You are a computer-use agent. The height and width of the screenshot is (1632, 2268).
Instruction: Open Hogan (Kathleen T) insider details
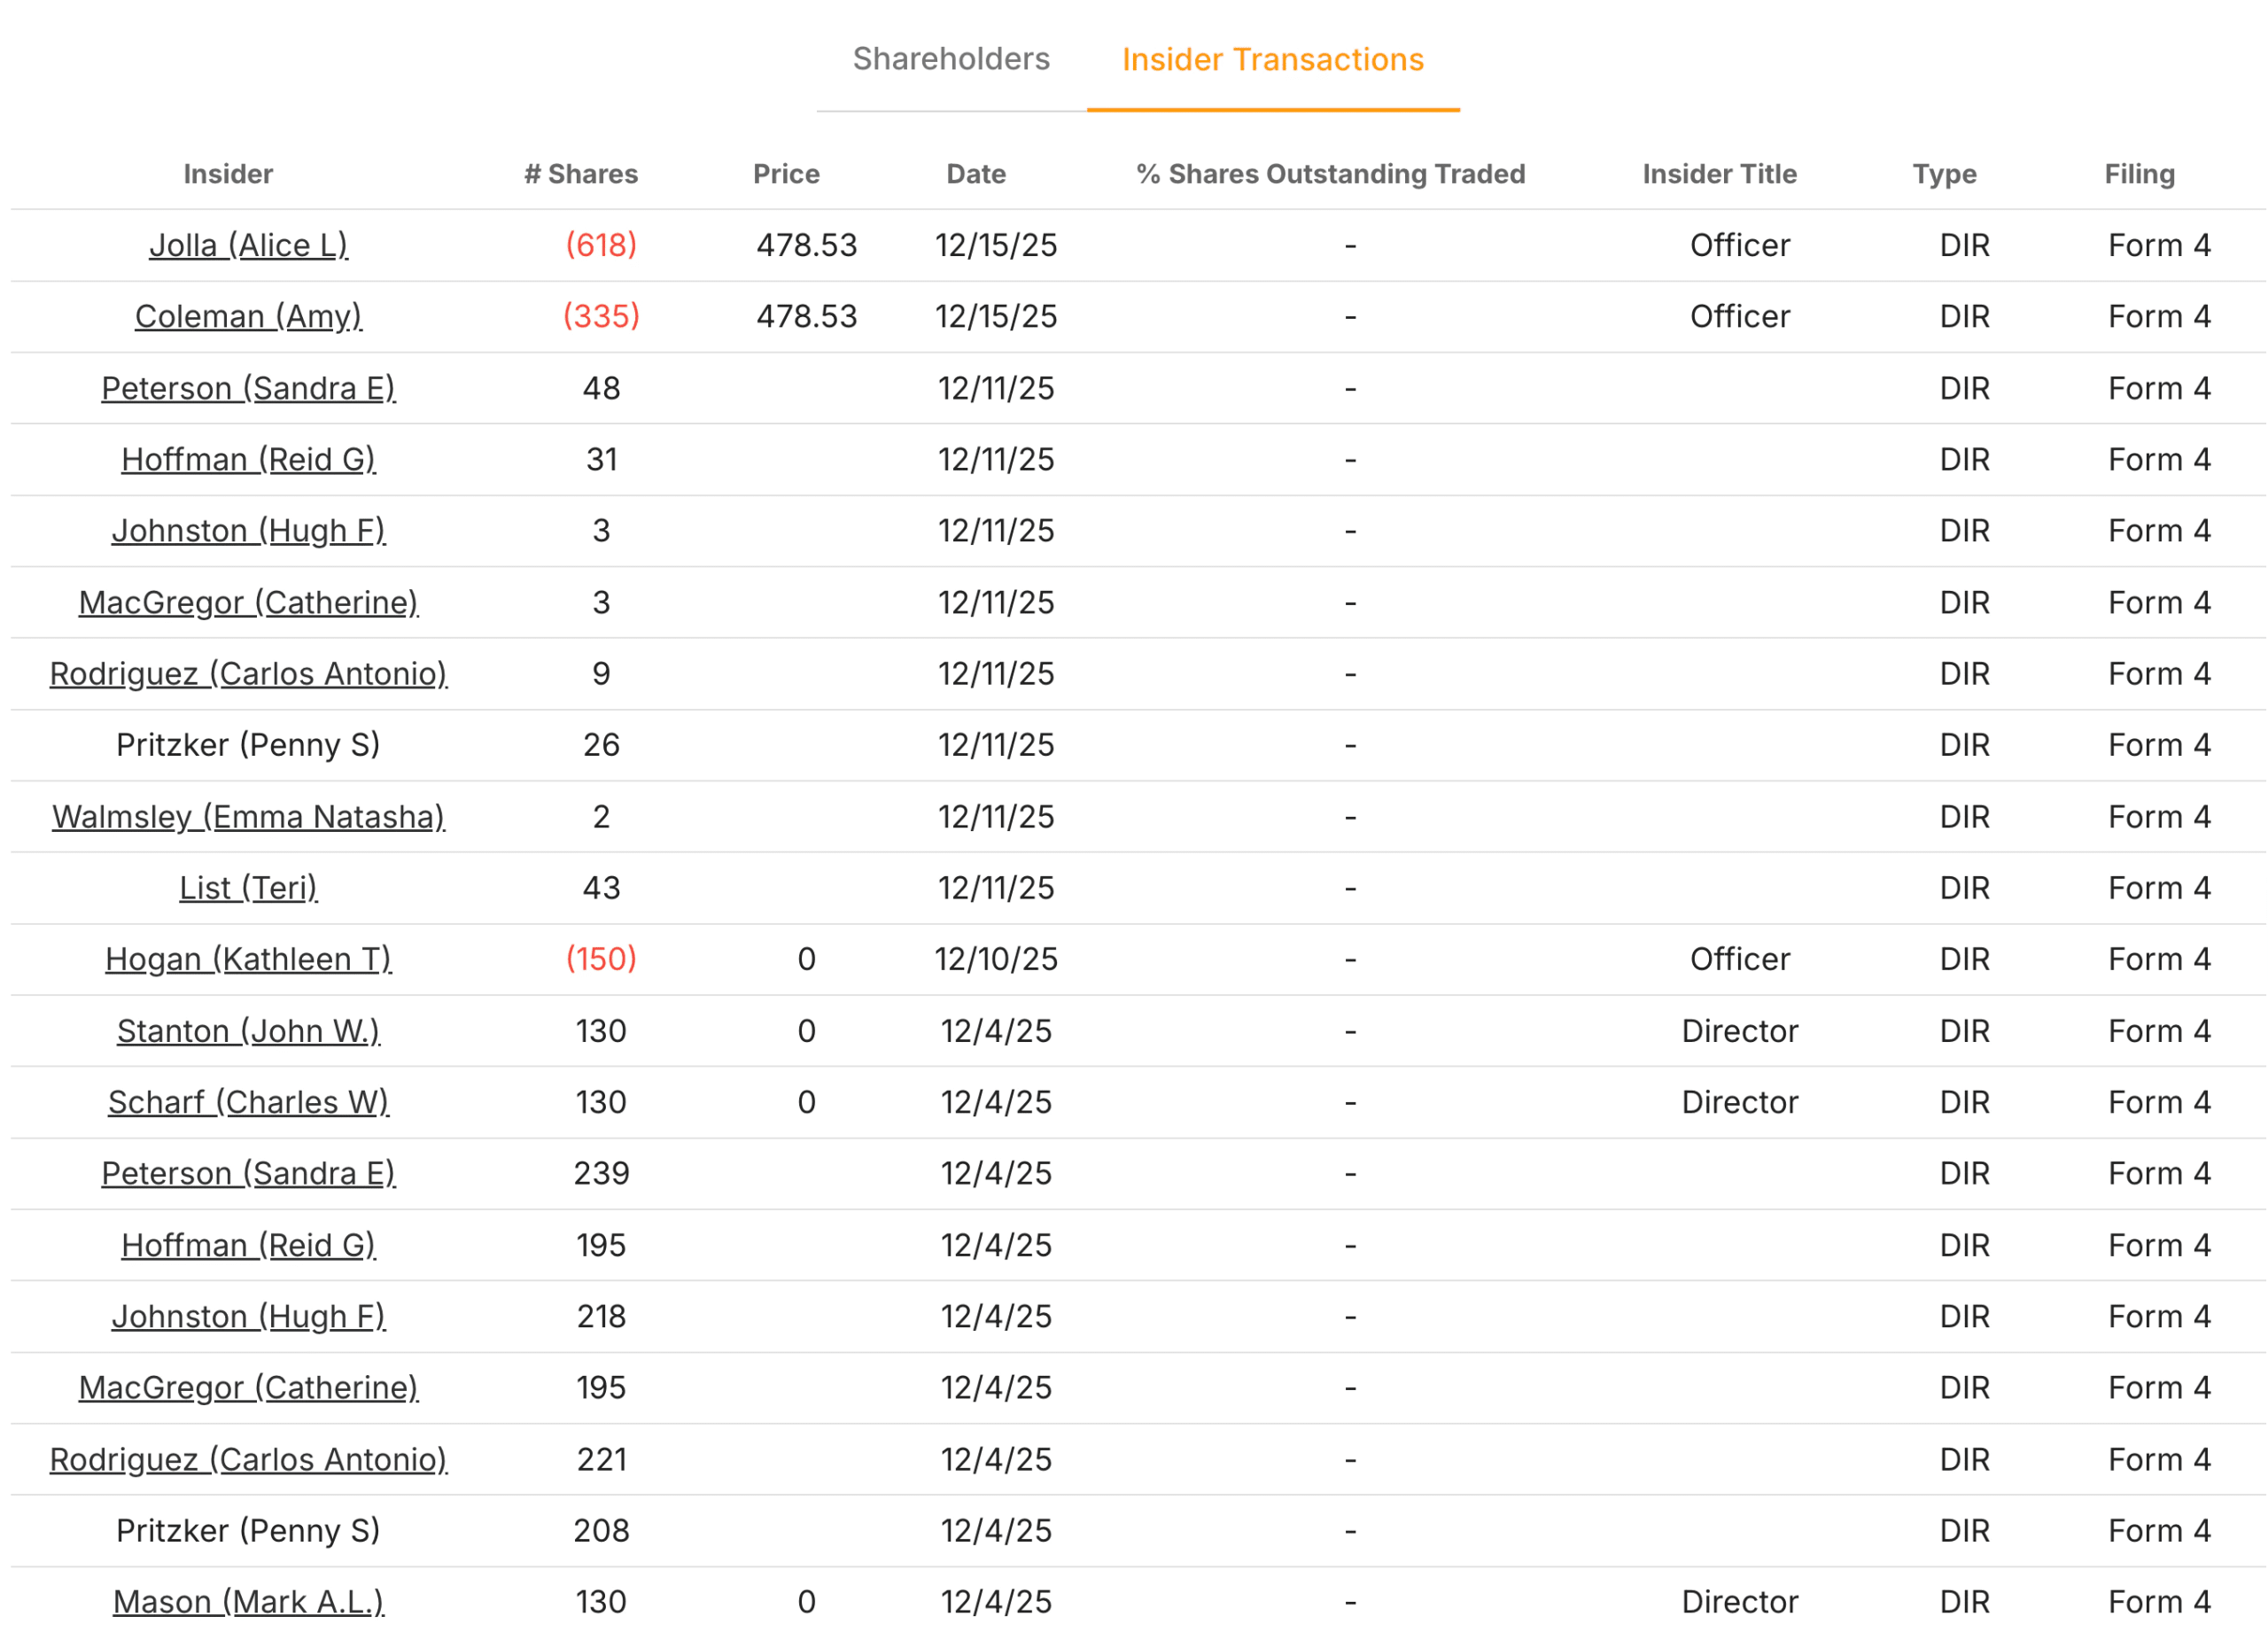click(x=248, y=959)
